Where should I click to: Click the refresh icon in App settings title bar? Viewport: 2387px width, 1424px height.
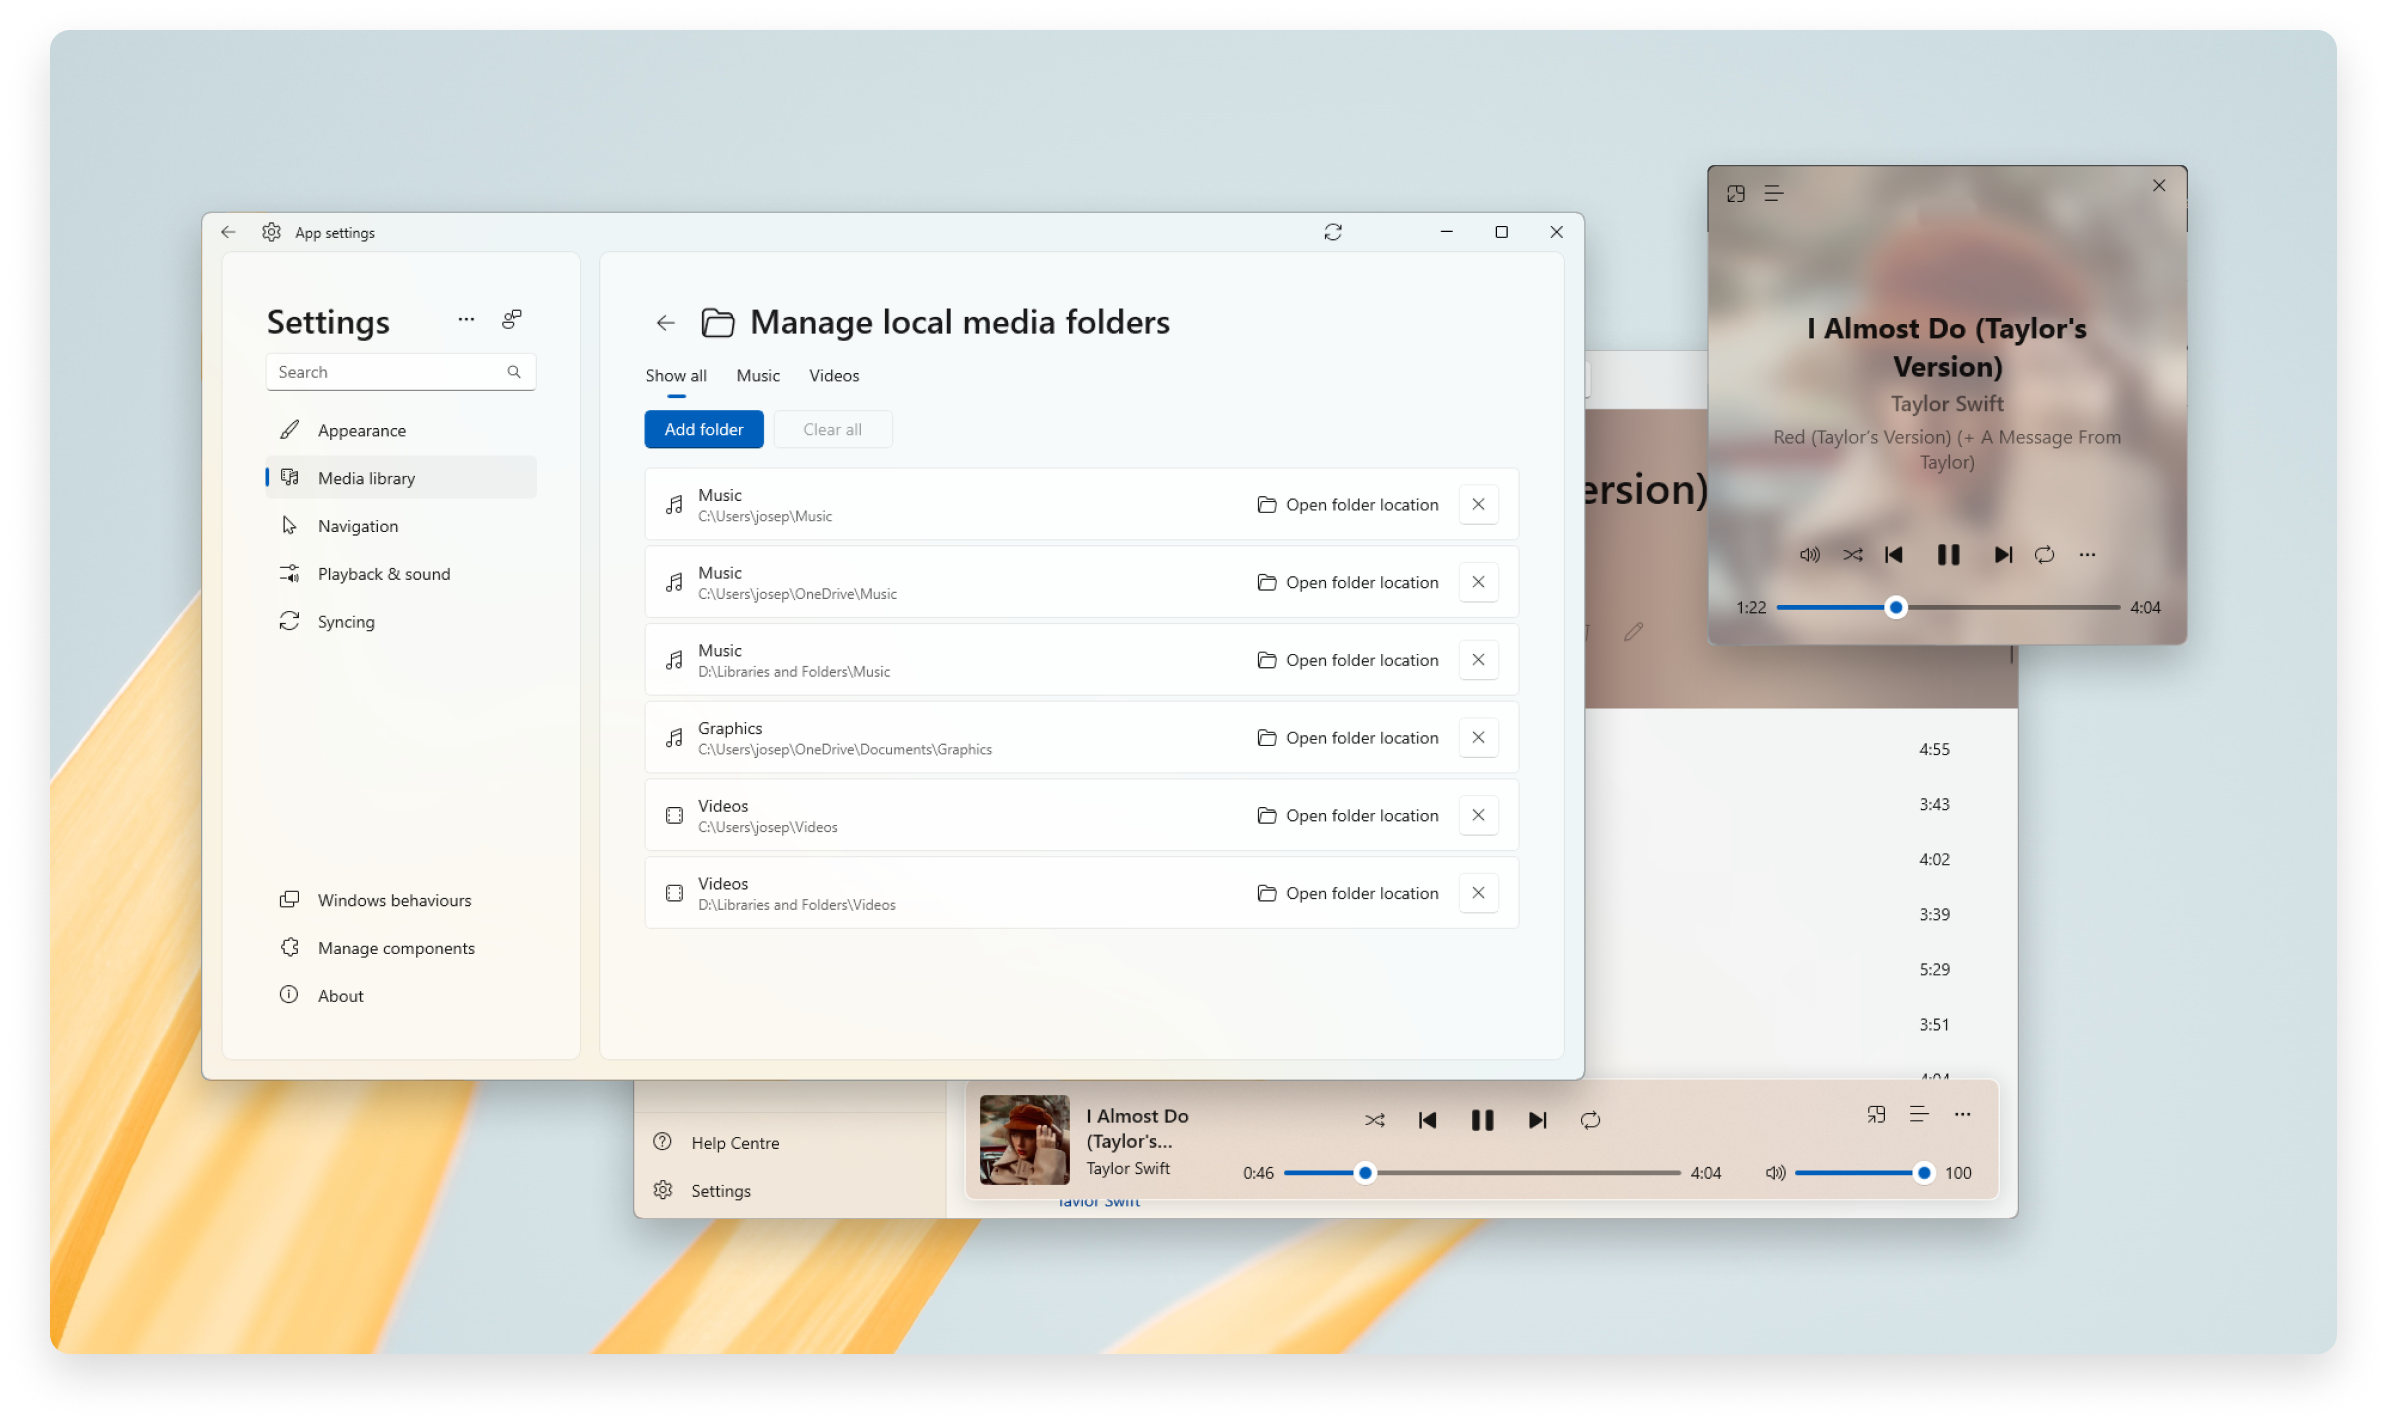[x=1332, y=232]
